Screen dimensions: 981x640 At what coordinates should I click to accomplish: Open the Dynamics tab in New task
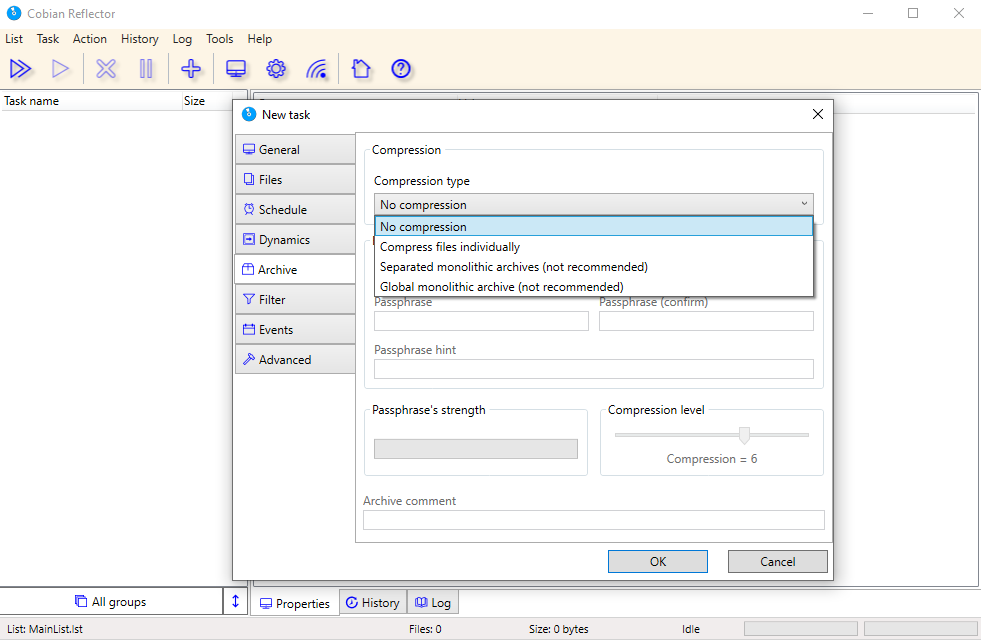(295, 240)
